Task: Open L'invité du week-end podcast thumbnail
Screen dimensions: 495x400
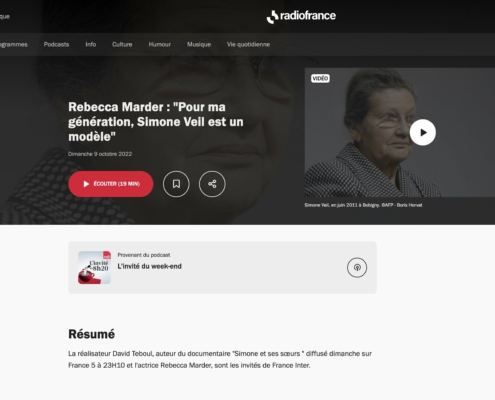Action: [x=94, y=267]
